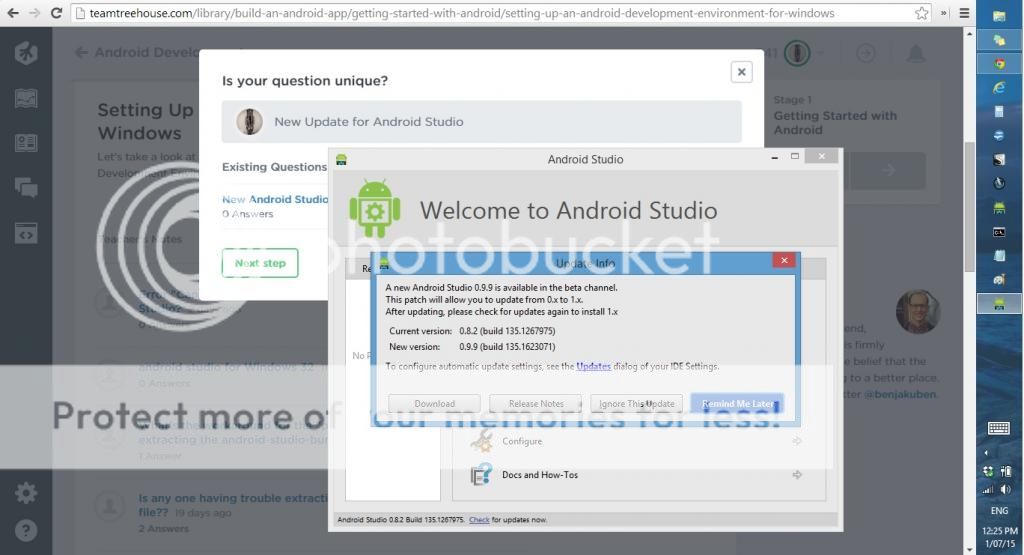The image size is (1024, 555).
Task: Bookmark this page with the star icon
Action: click(x=921, y=13)
